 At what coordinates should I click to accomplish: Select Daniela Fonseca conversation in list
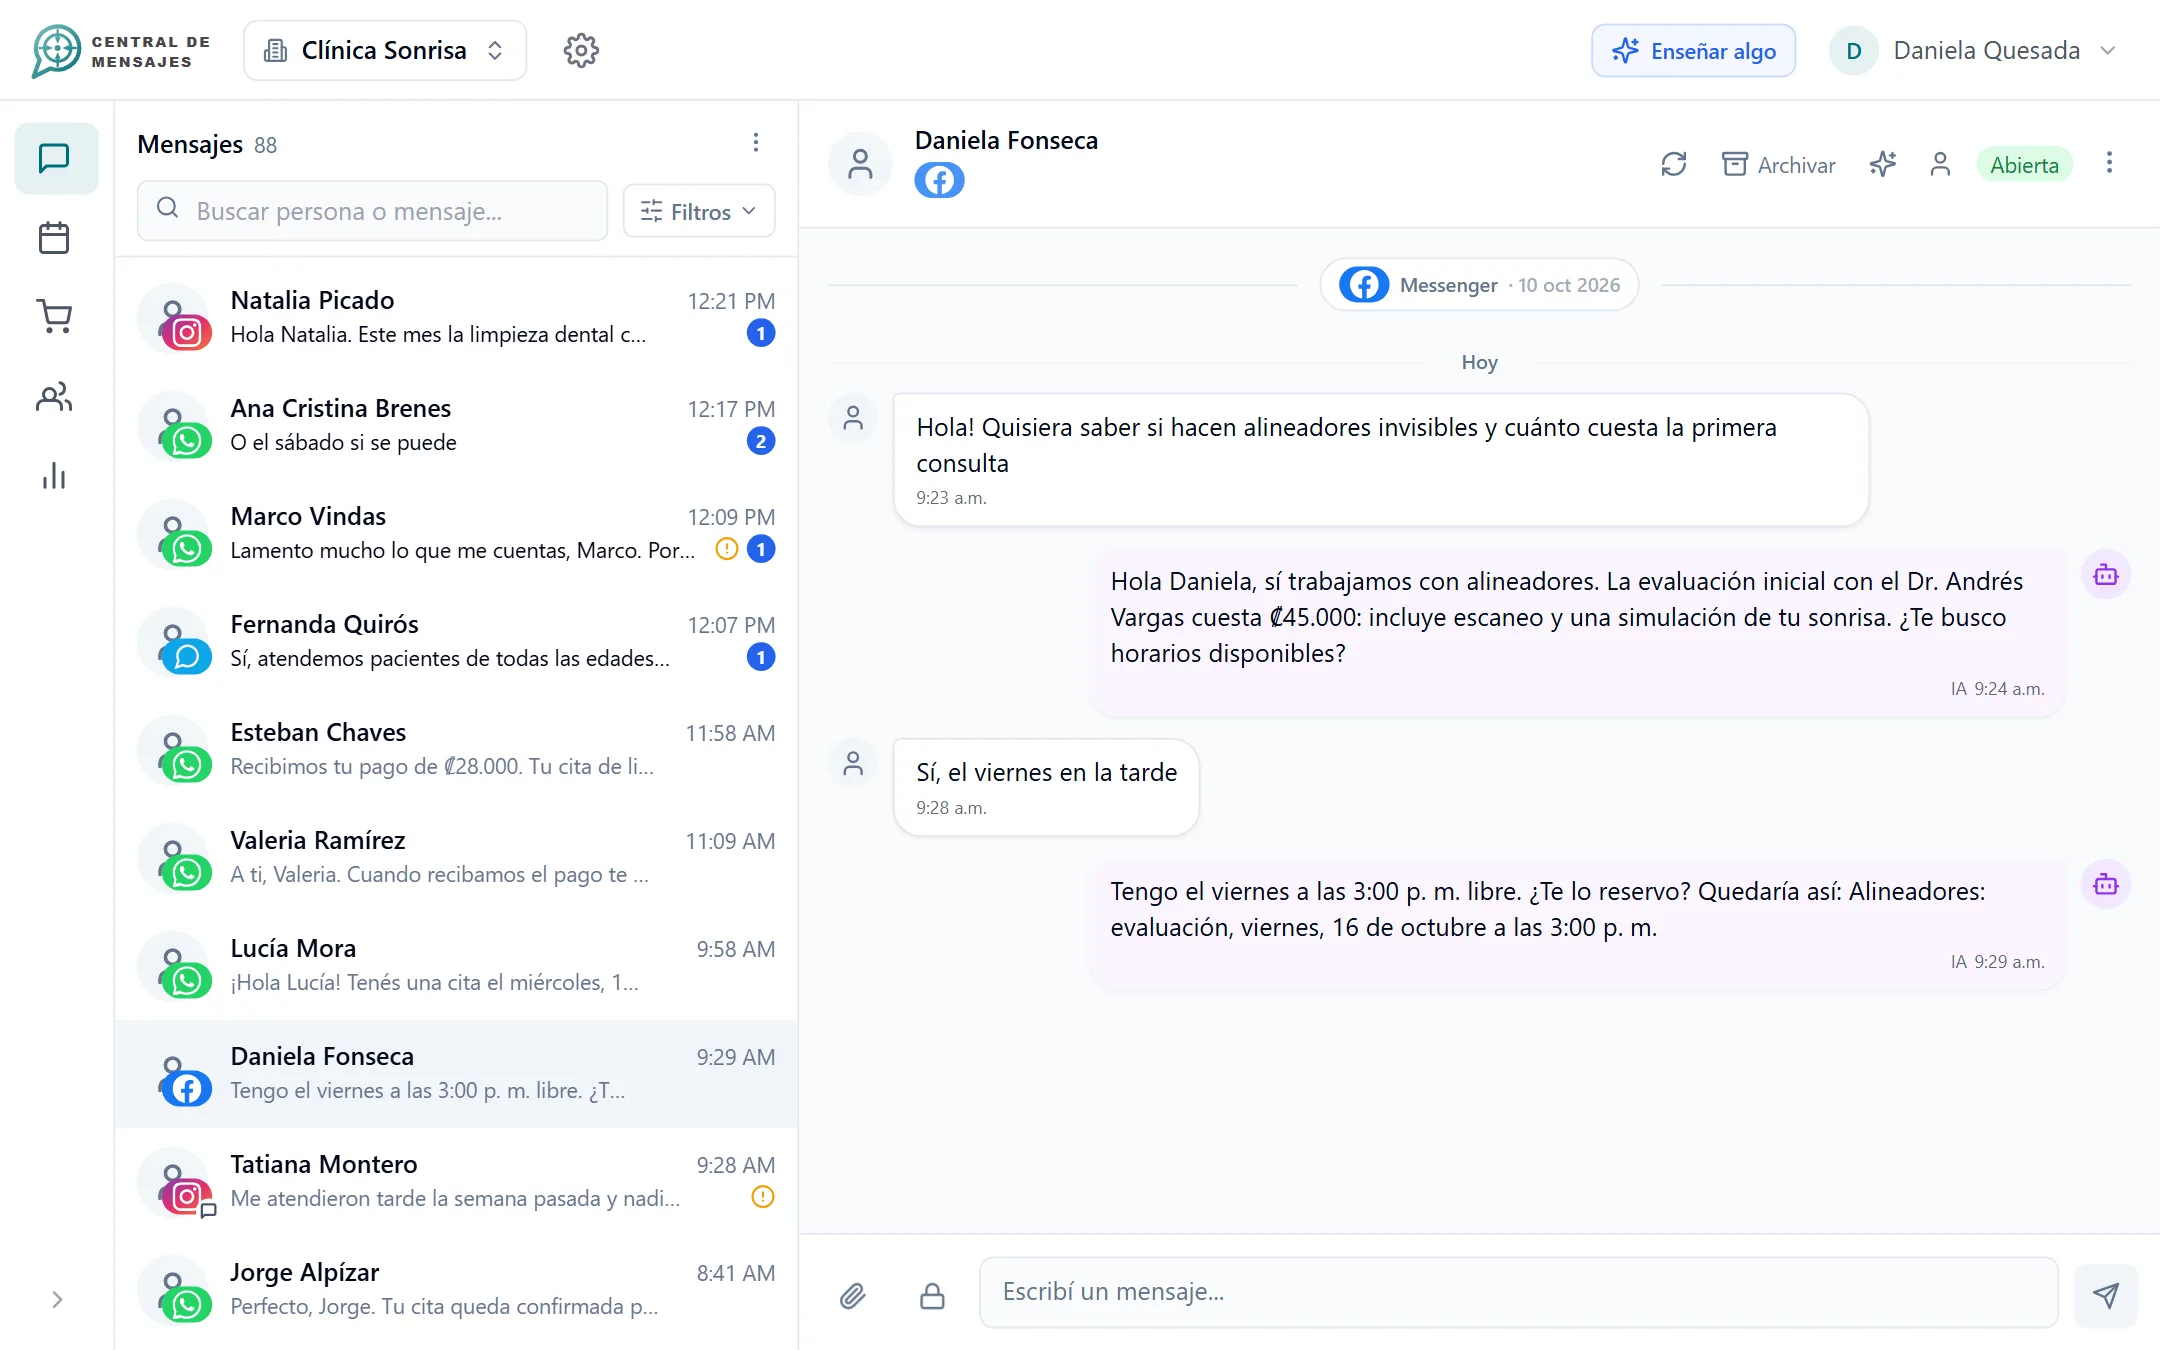(x=456, y=1073)
